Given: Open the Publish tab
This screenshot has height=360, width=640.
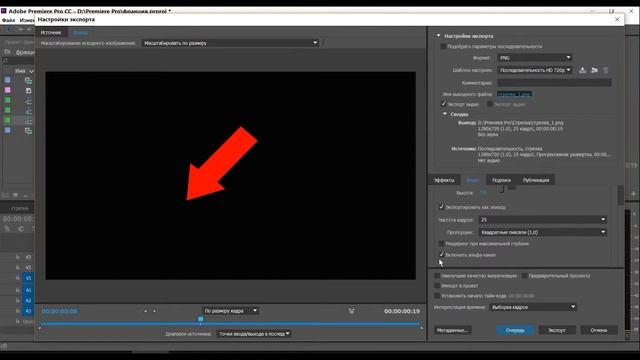Looking at the screenshot, I should tap(536, 180).
